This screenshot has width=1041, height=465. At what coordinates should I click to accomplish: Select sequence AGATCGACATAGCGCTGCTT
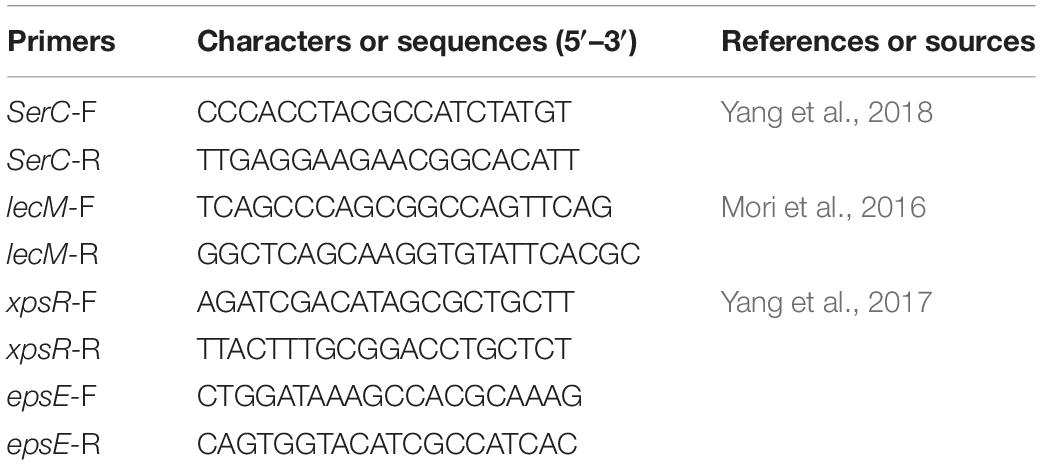pyautogui.click(x=385, y=303)
